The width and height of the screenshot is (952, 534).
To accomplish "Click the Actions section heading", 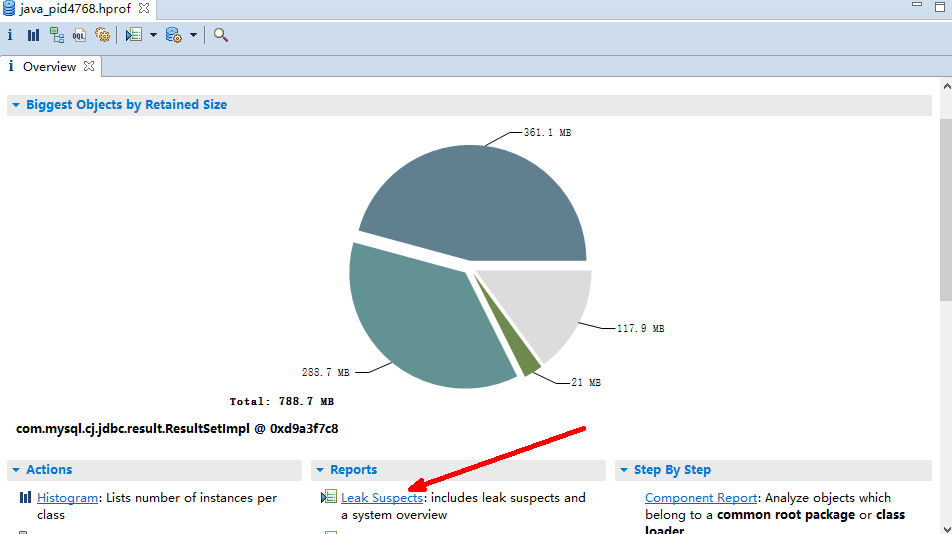I will click(49, 470).
